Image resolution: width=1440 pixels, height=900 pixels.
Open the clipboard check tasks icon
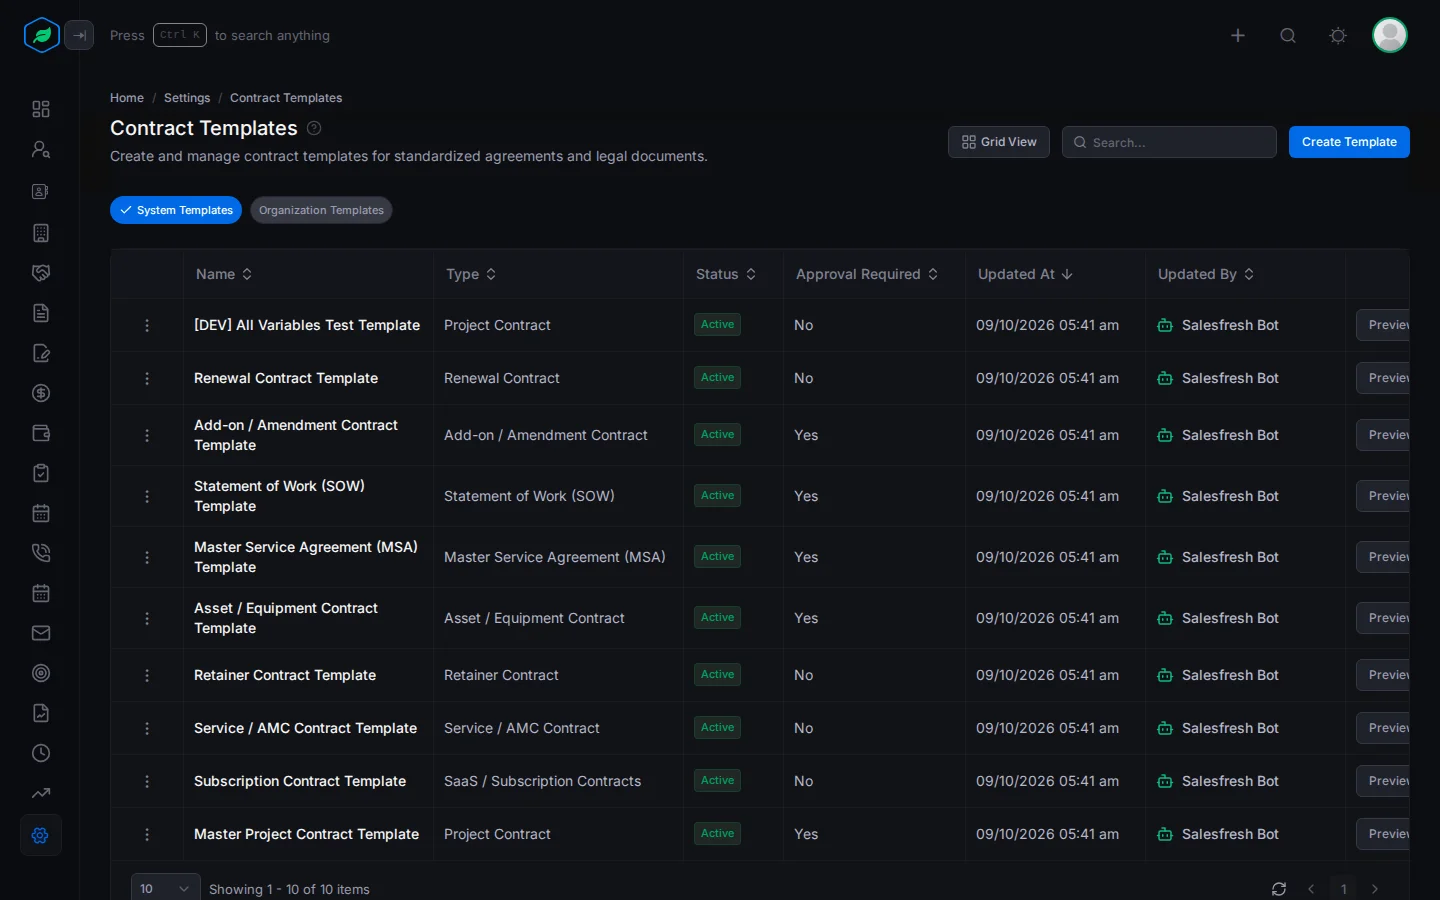(x=41, y=473)
